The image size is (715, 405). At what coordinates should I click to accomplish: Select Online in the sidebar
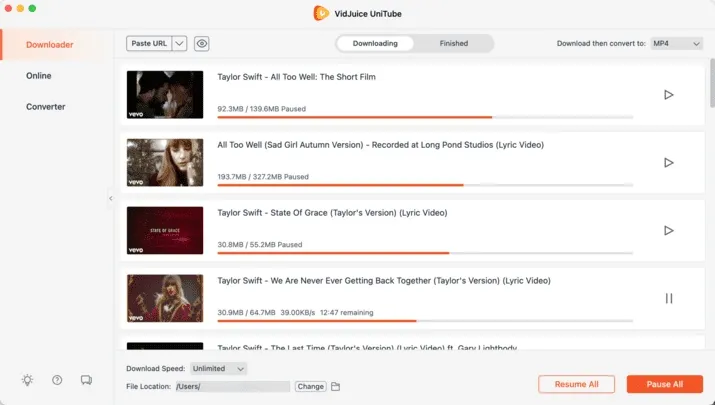(39, 76)
